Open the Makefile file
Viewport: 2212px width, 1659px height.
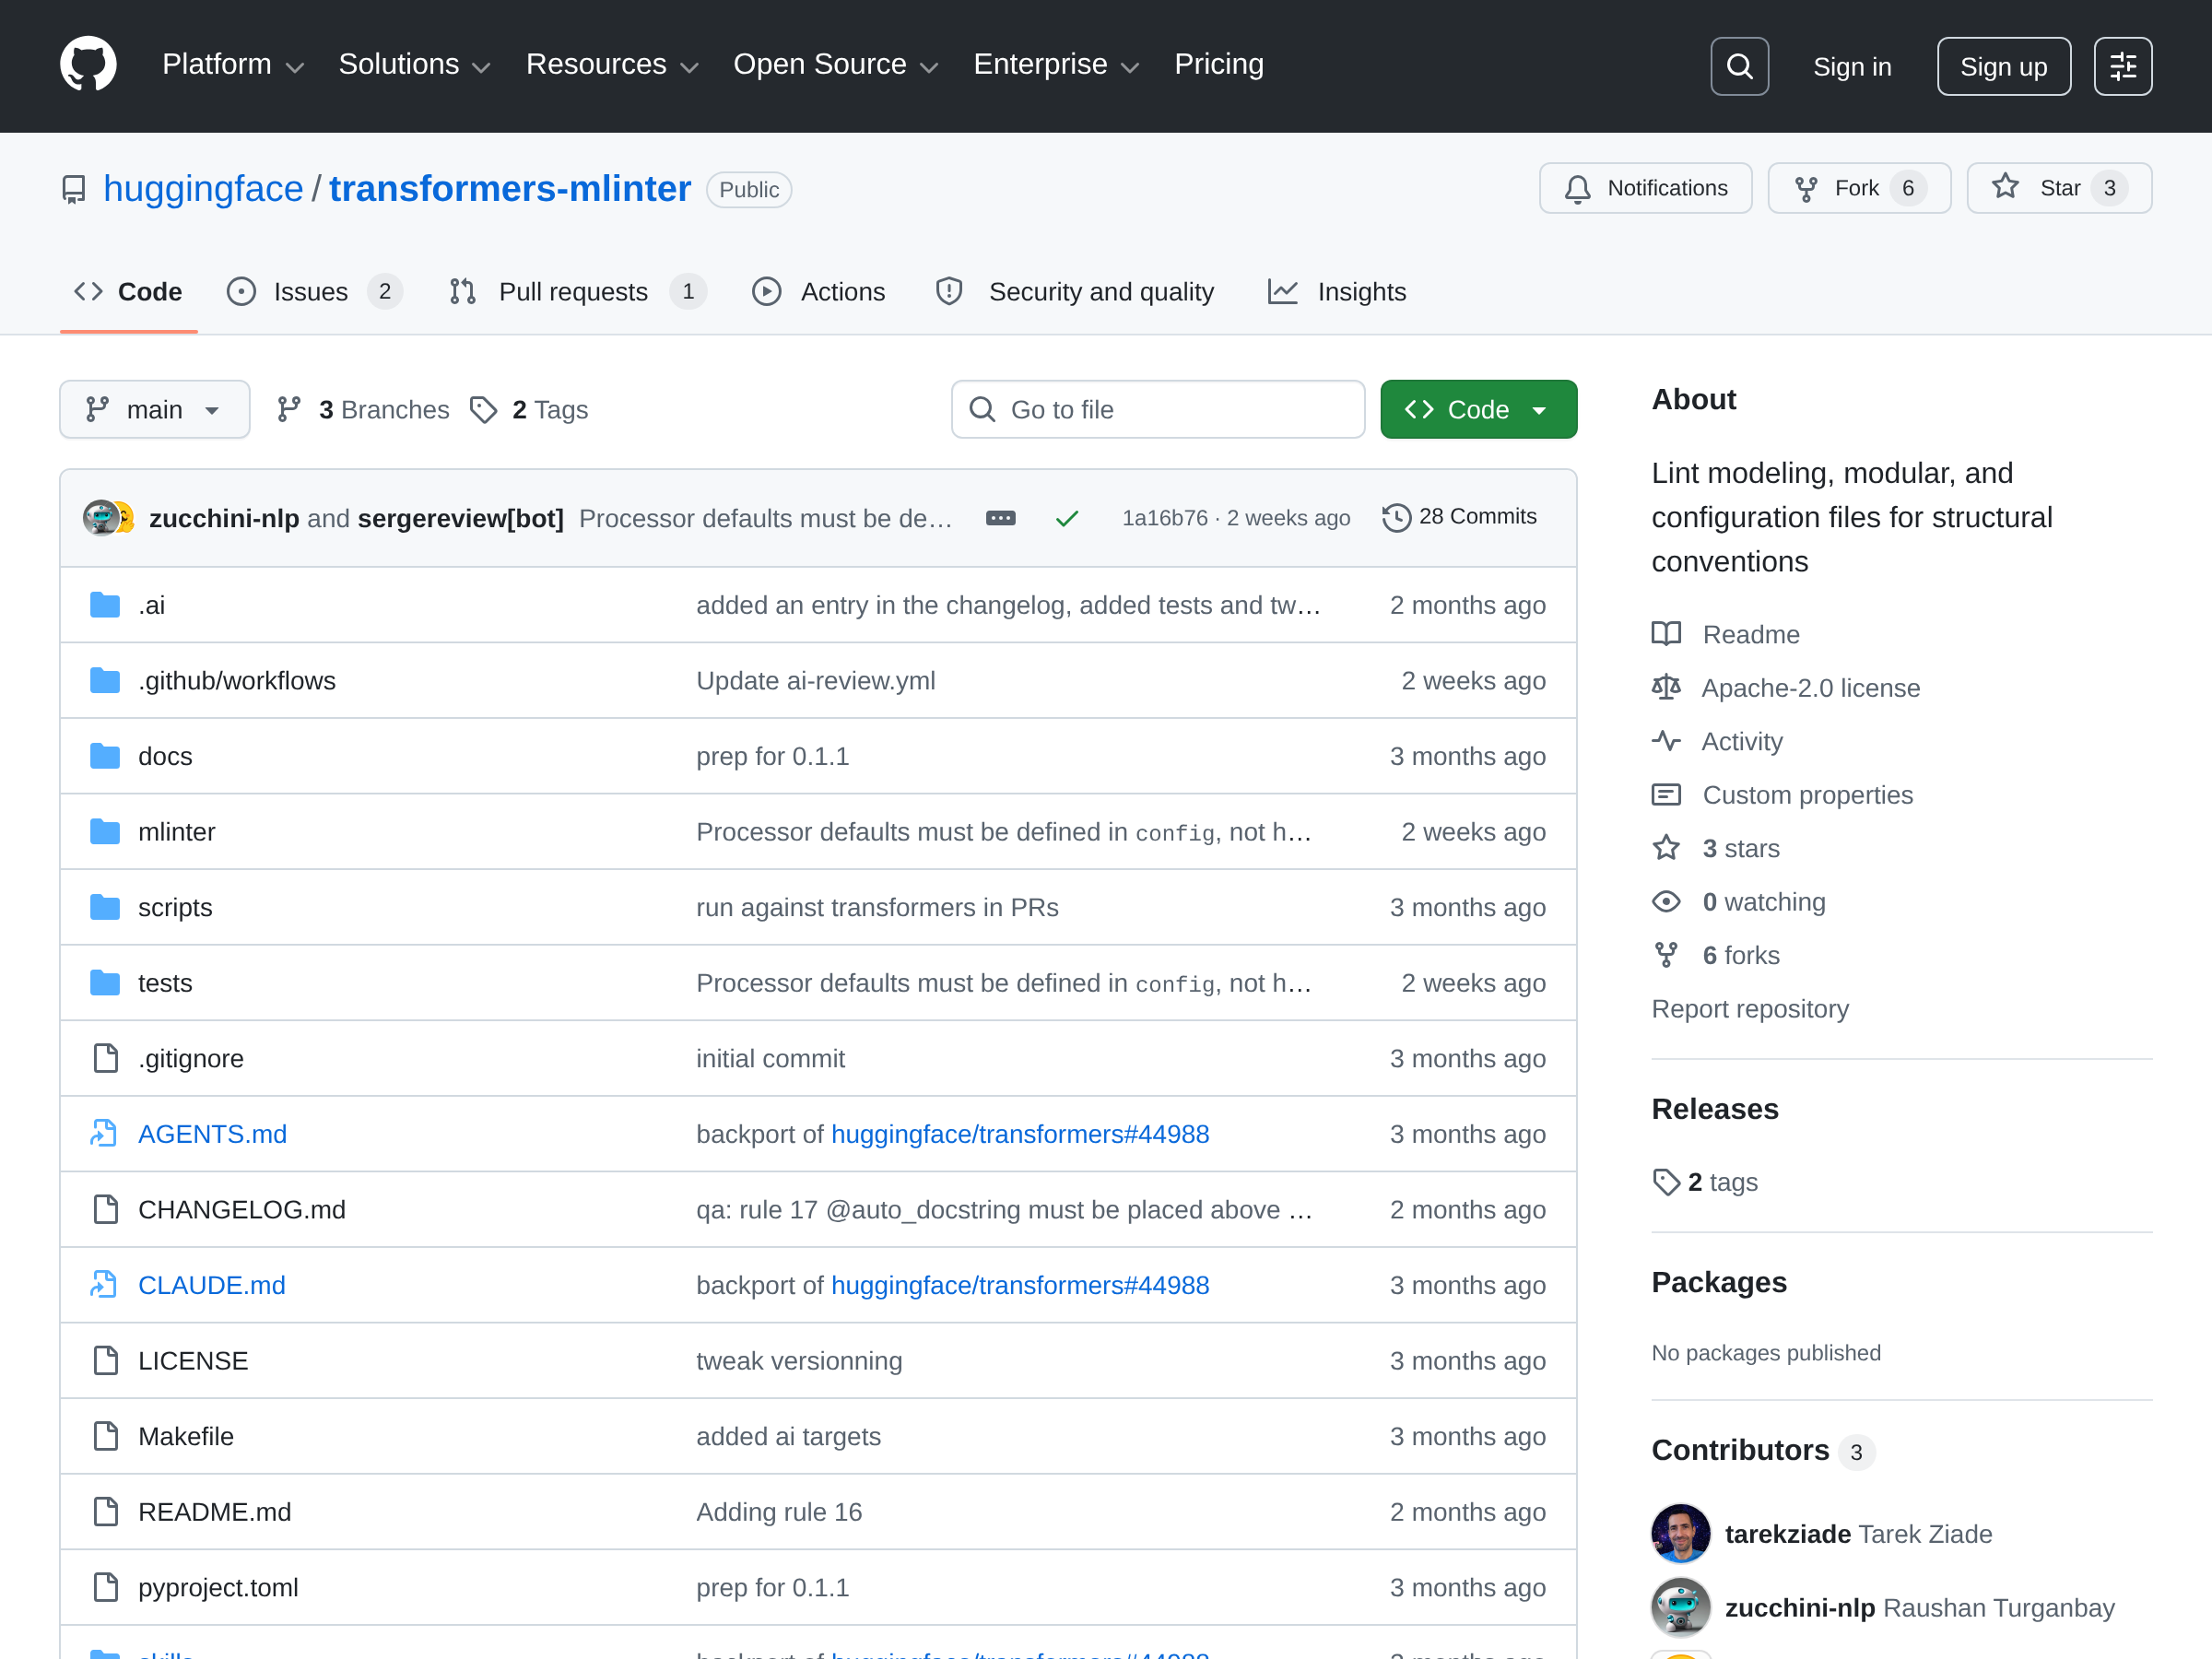click(185, 1436)
